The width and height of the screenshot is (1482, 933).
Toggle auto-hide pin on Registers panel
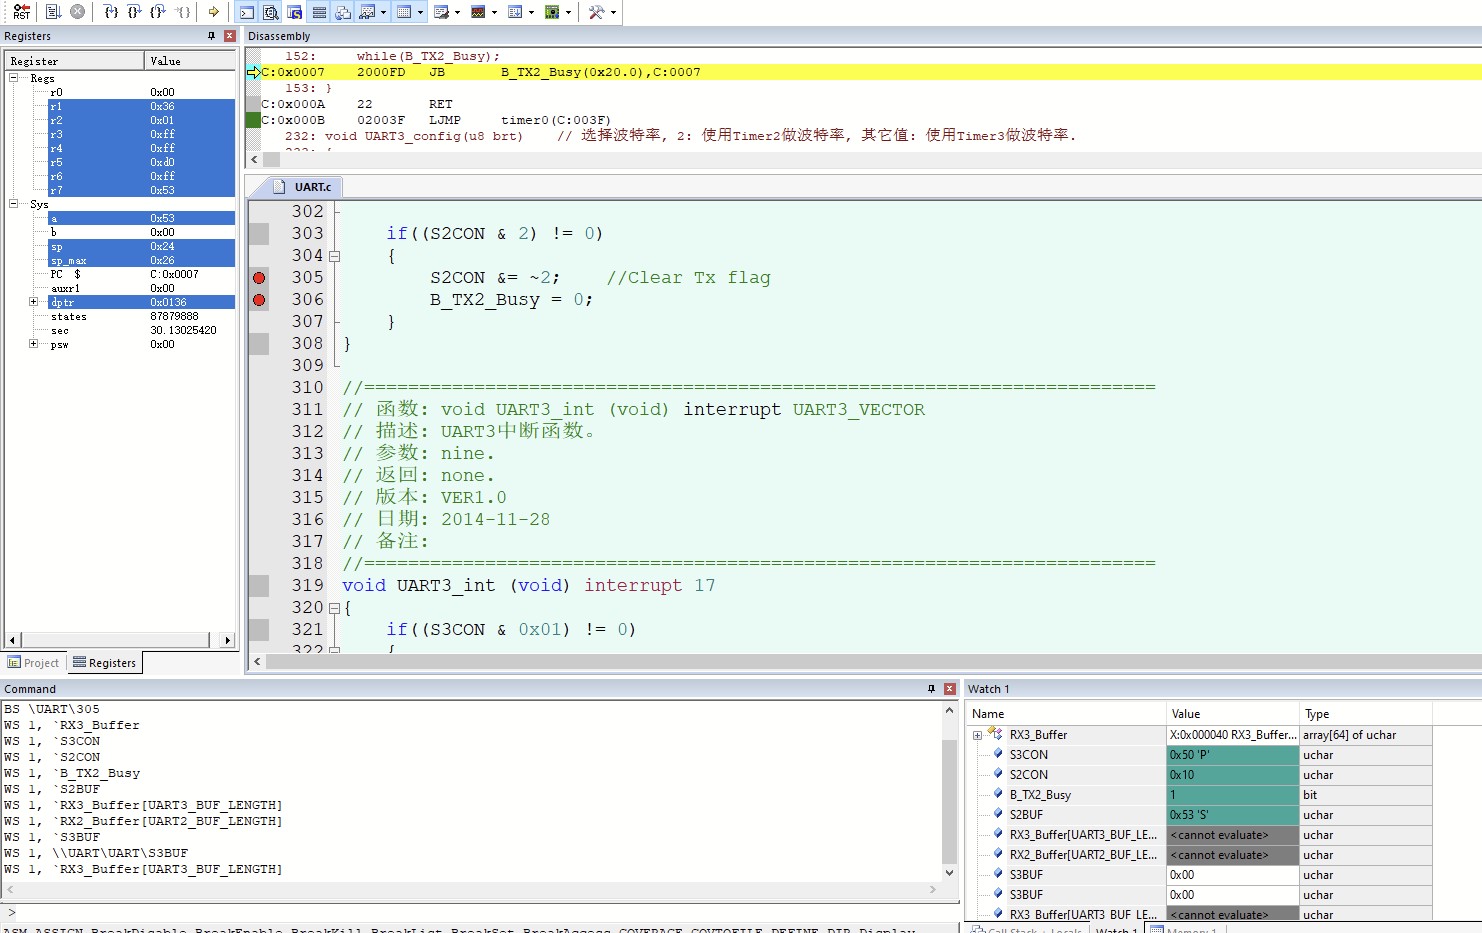pyautogui.click(x=211, y=36)
